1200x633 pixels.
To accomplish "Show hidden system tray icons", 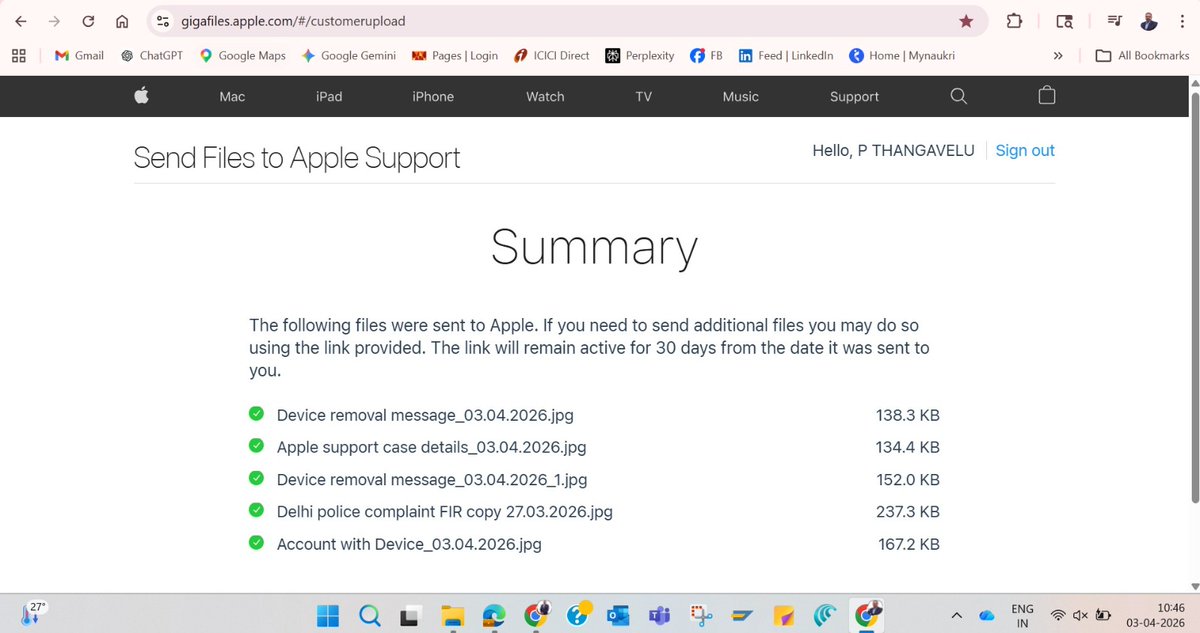I will coord(957,614).
